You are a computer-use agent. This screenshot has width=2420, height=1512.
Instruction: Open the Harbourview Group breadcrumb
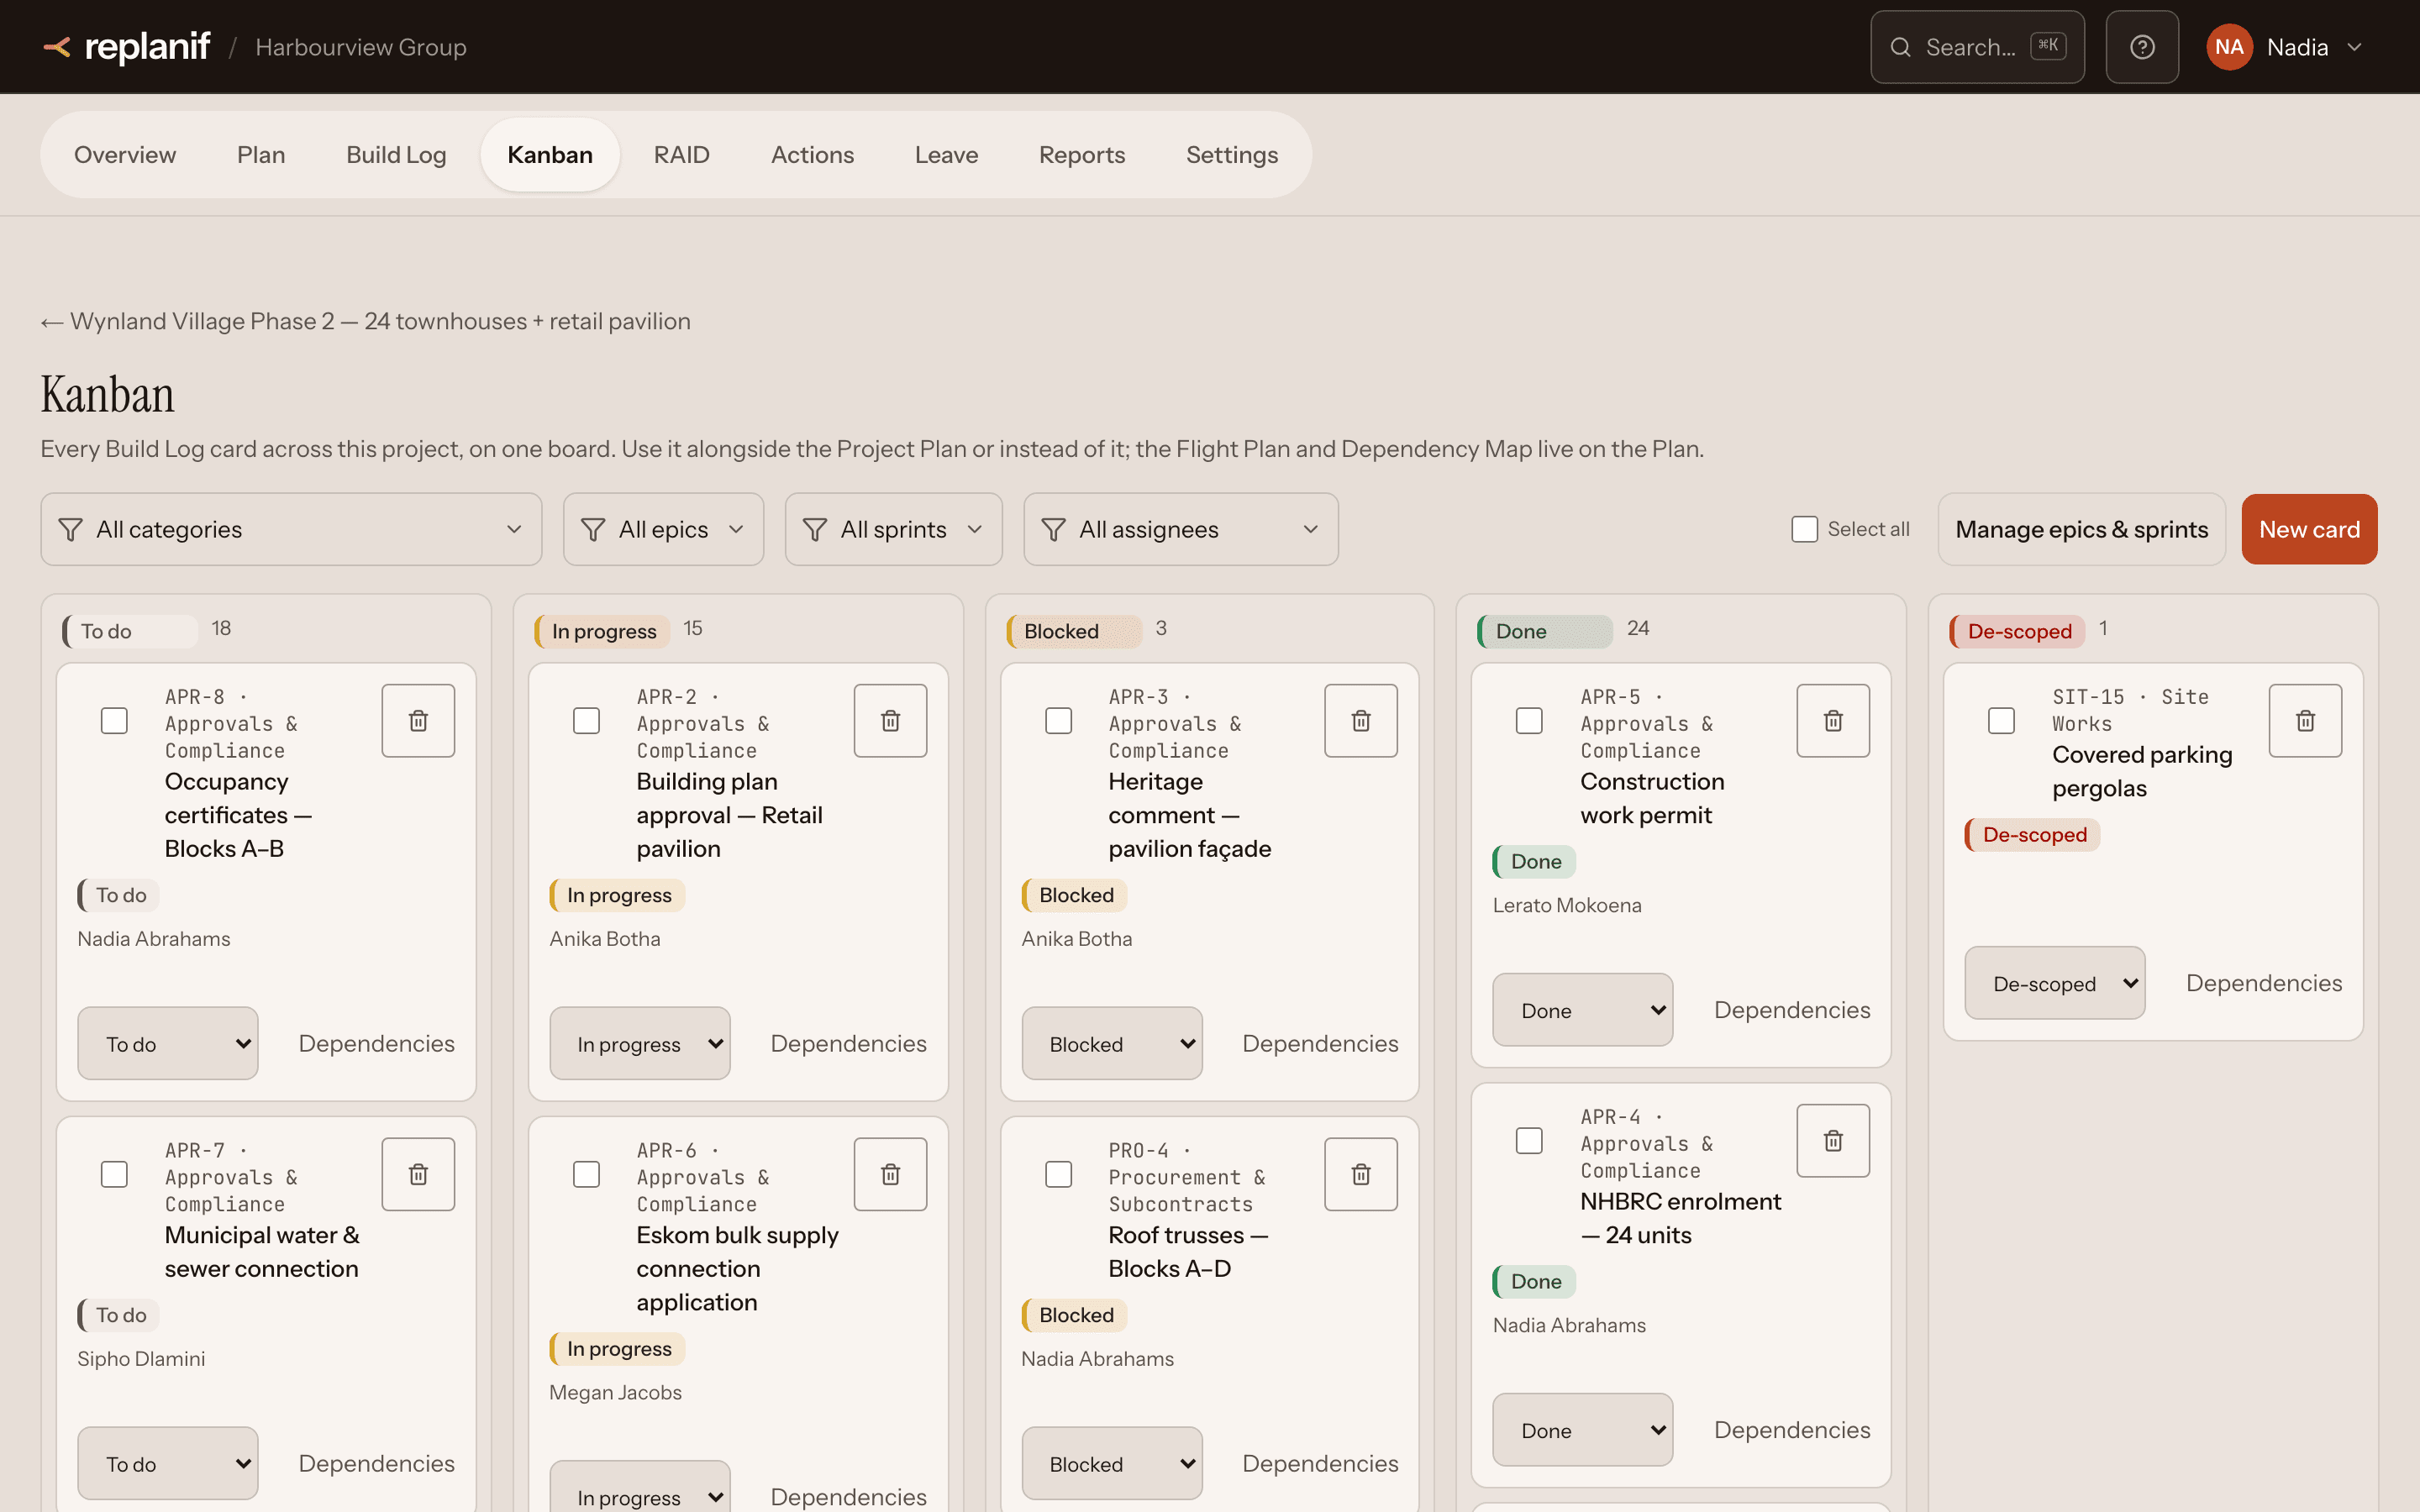coord(361,47)
